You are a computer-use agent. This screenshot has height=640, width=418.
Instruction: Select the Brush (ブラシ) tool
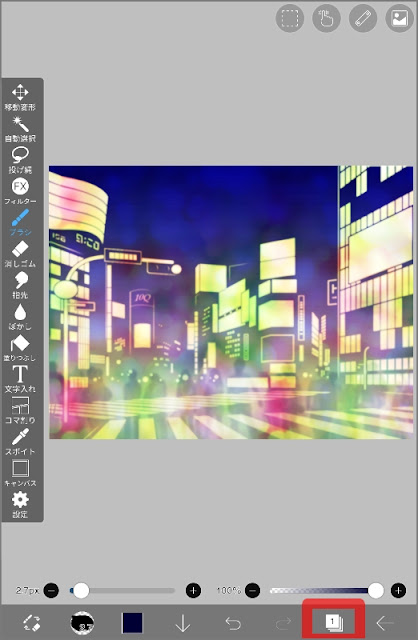point(20,222)
